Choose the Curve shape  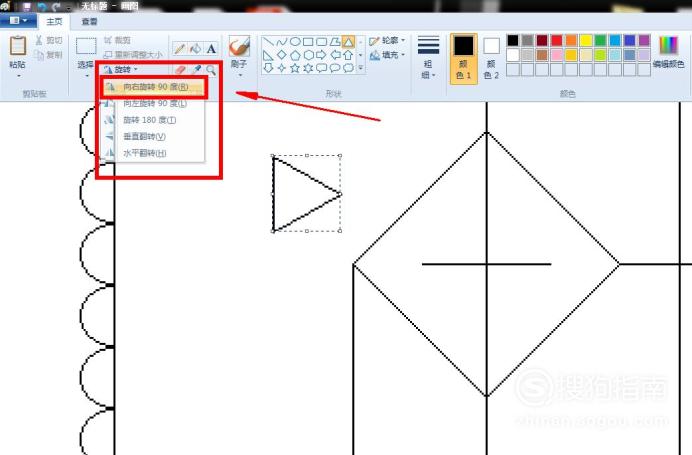click(282, 42)
